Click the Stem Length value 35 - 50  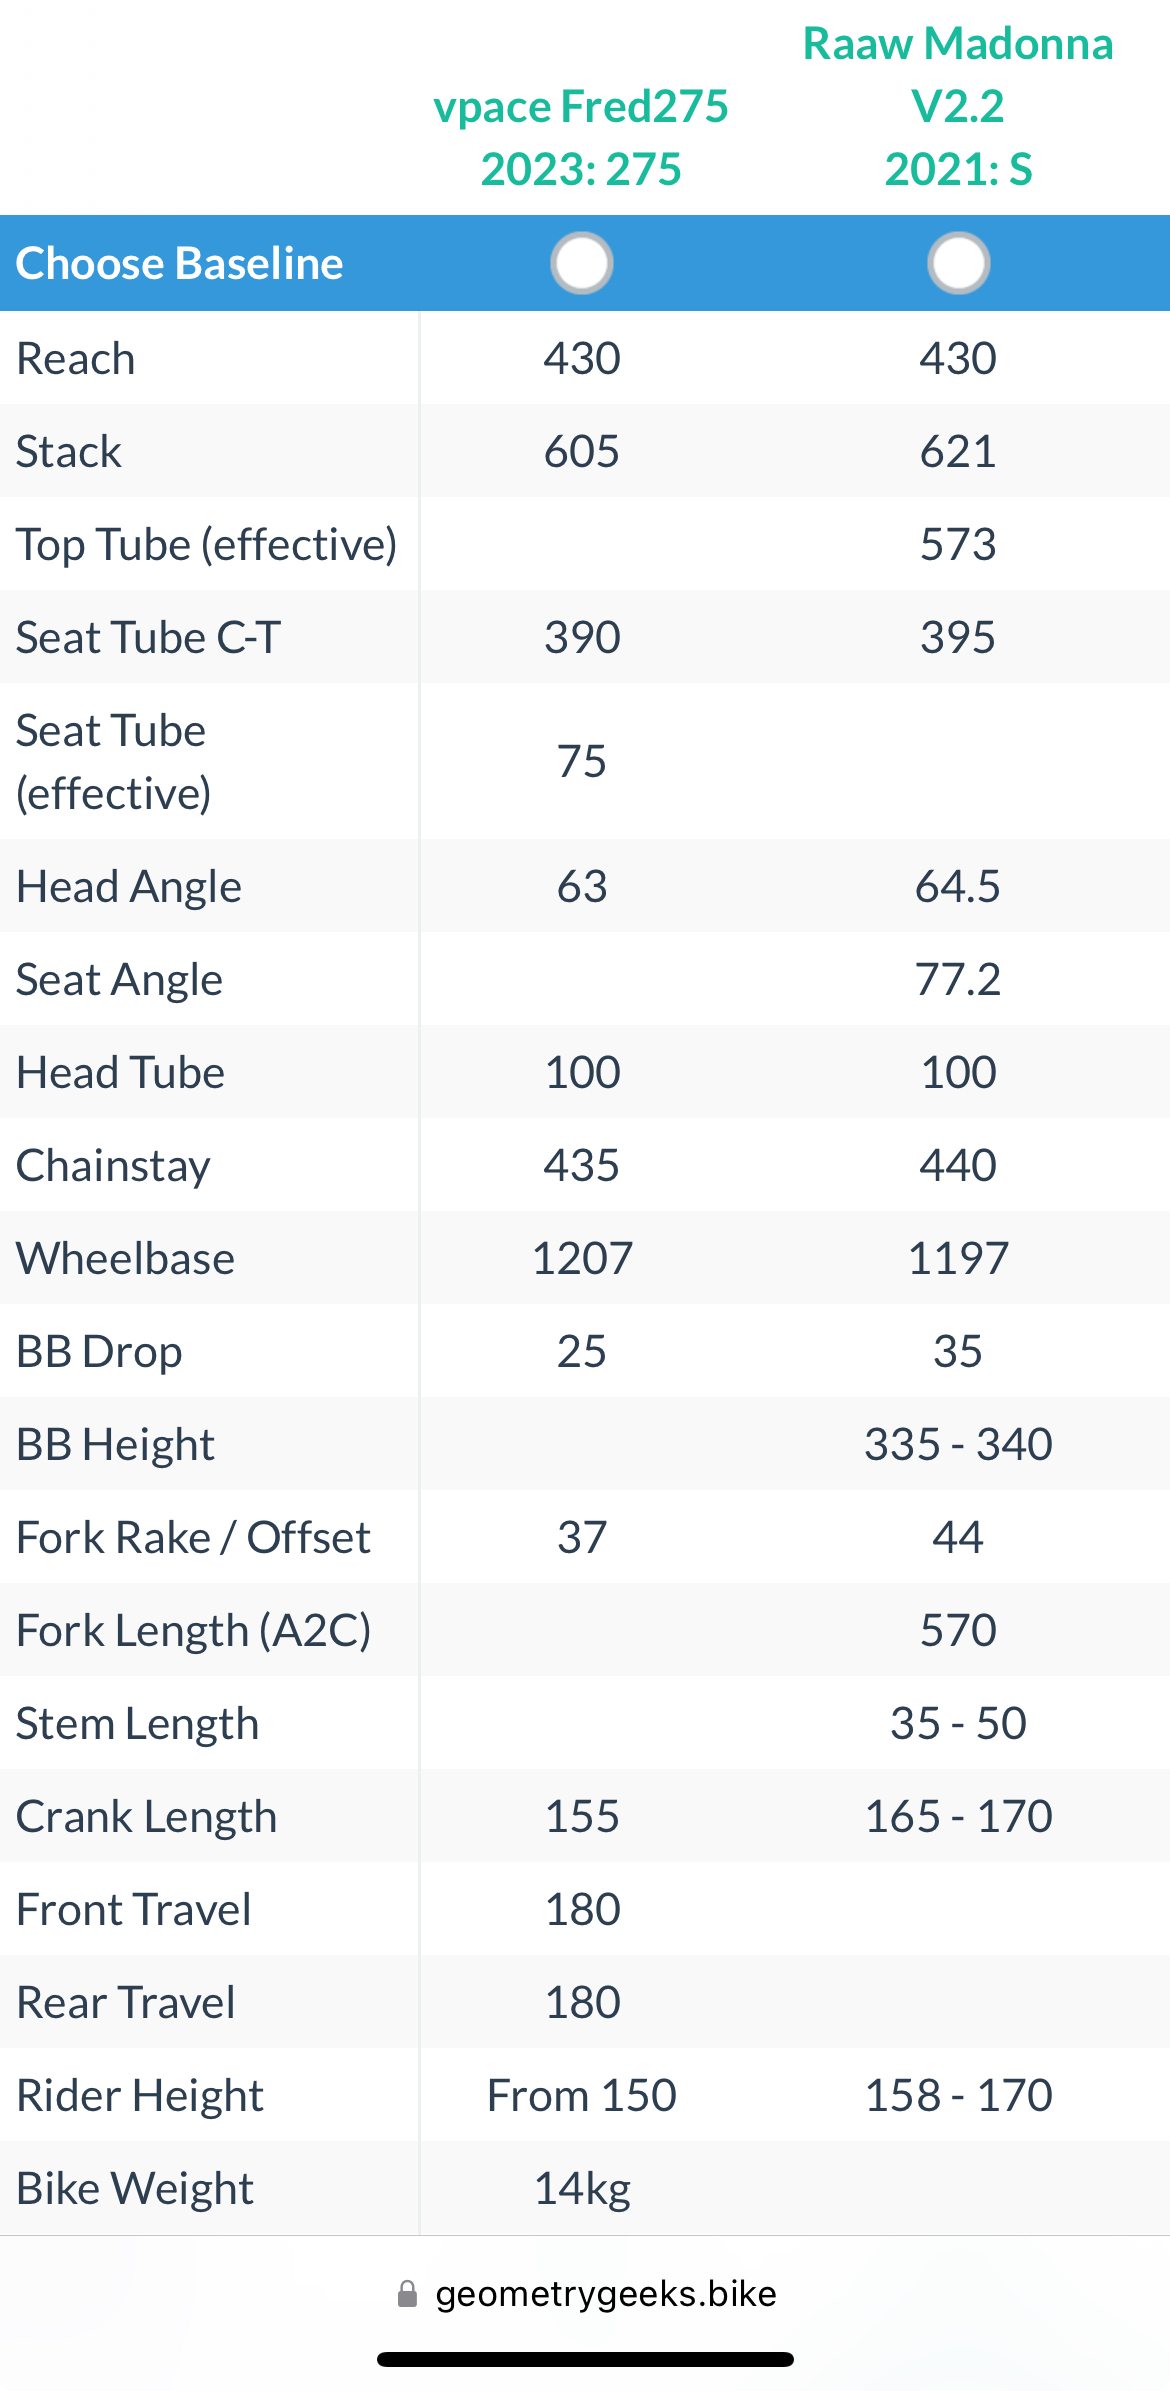coord(958,1723)
